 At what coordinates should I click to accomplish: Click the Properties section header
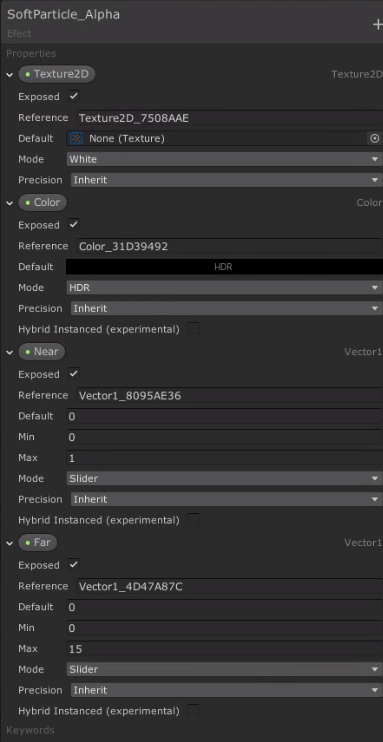[x=31, y=53]
